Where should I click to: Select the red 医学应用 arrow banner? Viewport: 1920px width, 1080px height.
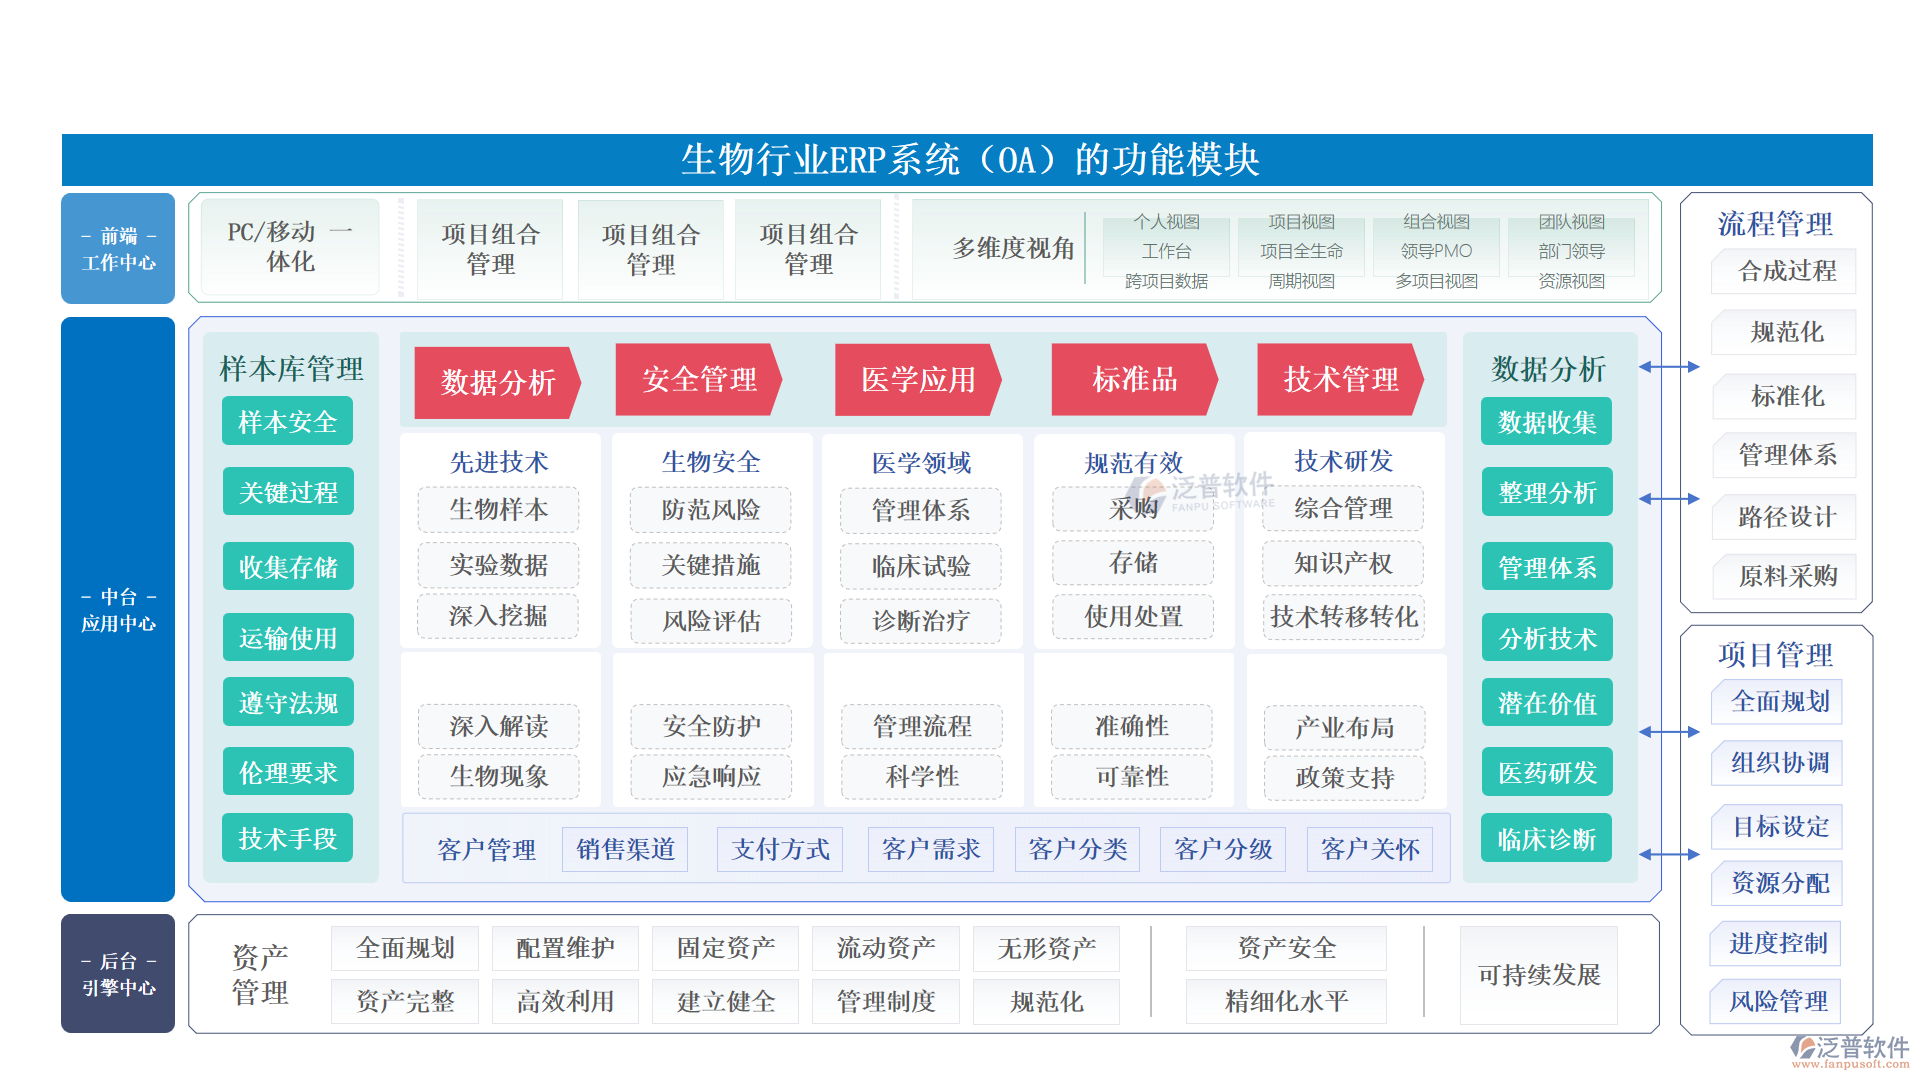(917, 379)
